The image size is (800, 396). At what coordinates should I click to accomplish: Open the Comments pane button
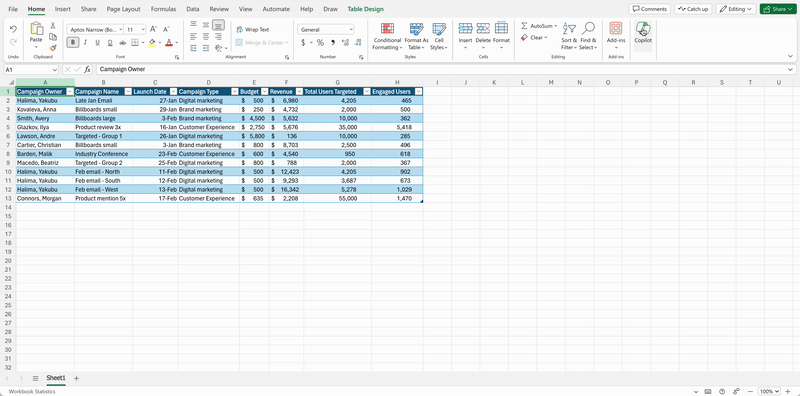[649, 9]
